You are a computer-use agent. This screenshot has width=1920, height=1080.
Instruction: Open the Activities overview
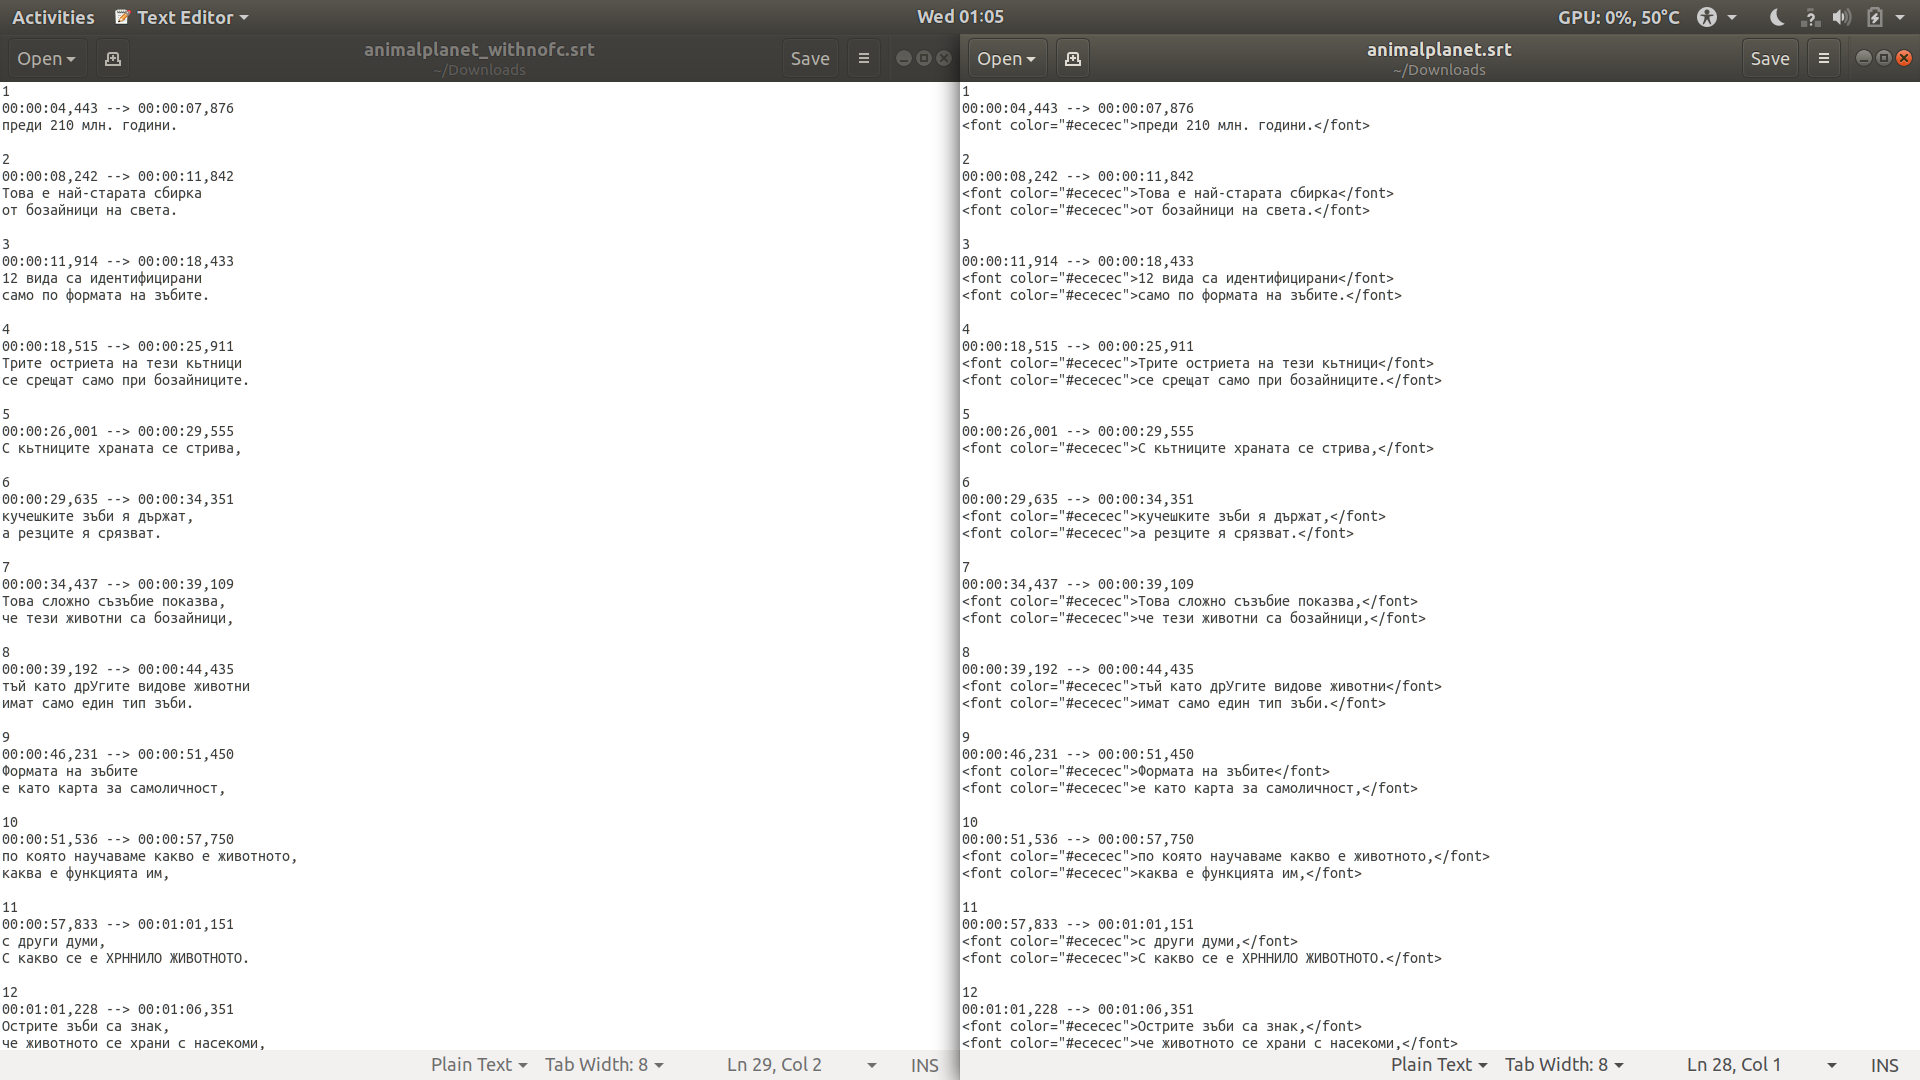click(x=53, y=17)
